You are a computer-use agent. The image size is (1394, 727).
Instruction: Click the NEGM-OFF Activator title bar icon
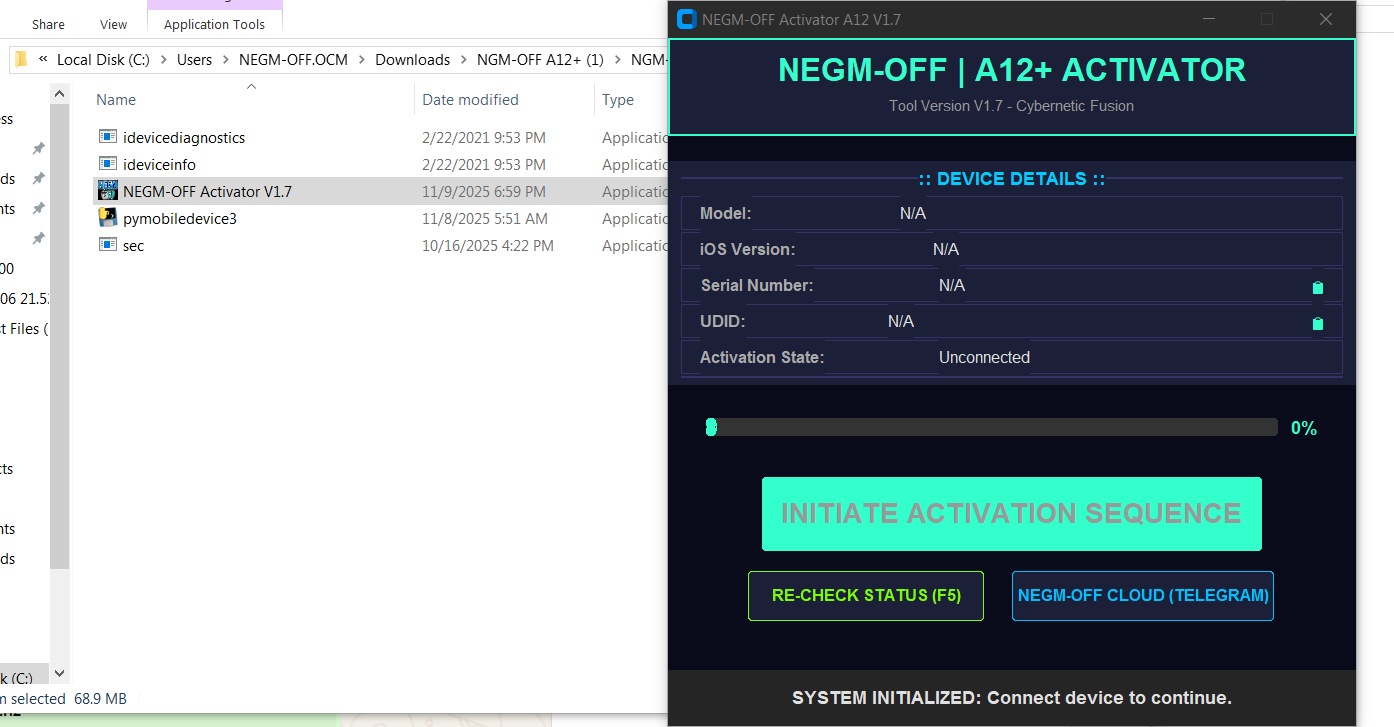686,19
